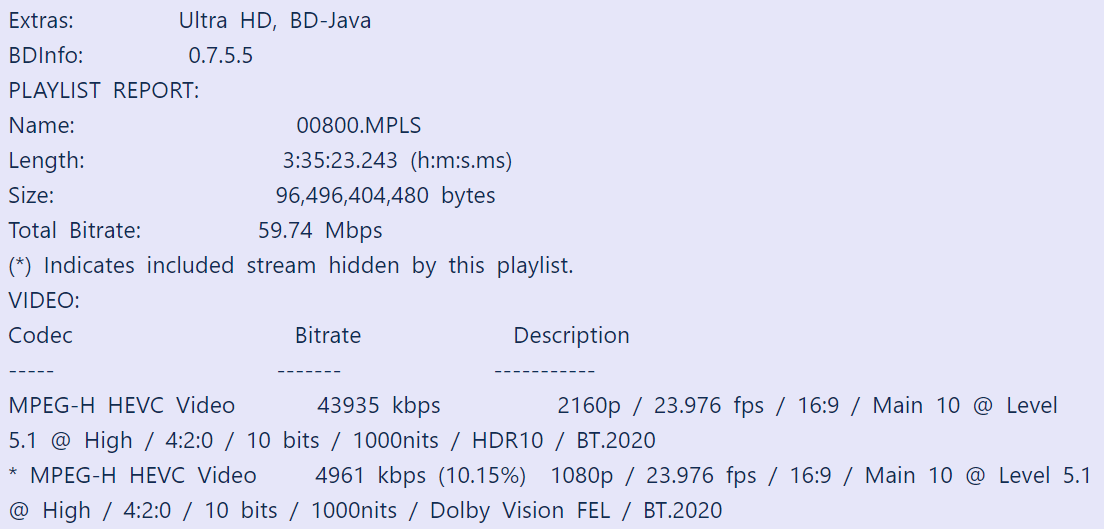Click the playlist name 00800.MPLS
Viewport: 1104px width, 529px height.
click(x=358, y=125)
